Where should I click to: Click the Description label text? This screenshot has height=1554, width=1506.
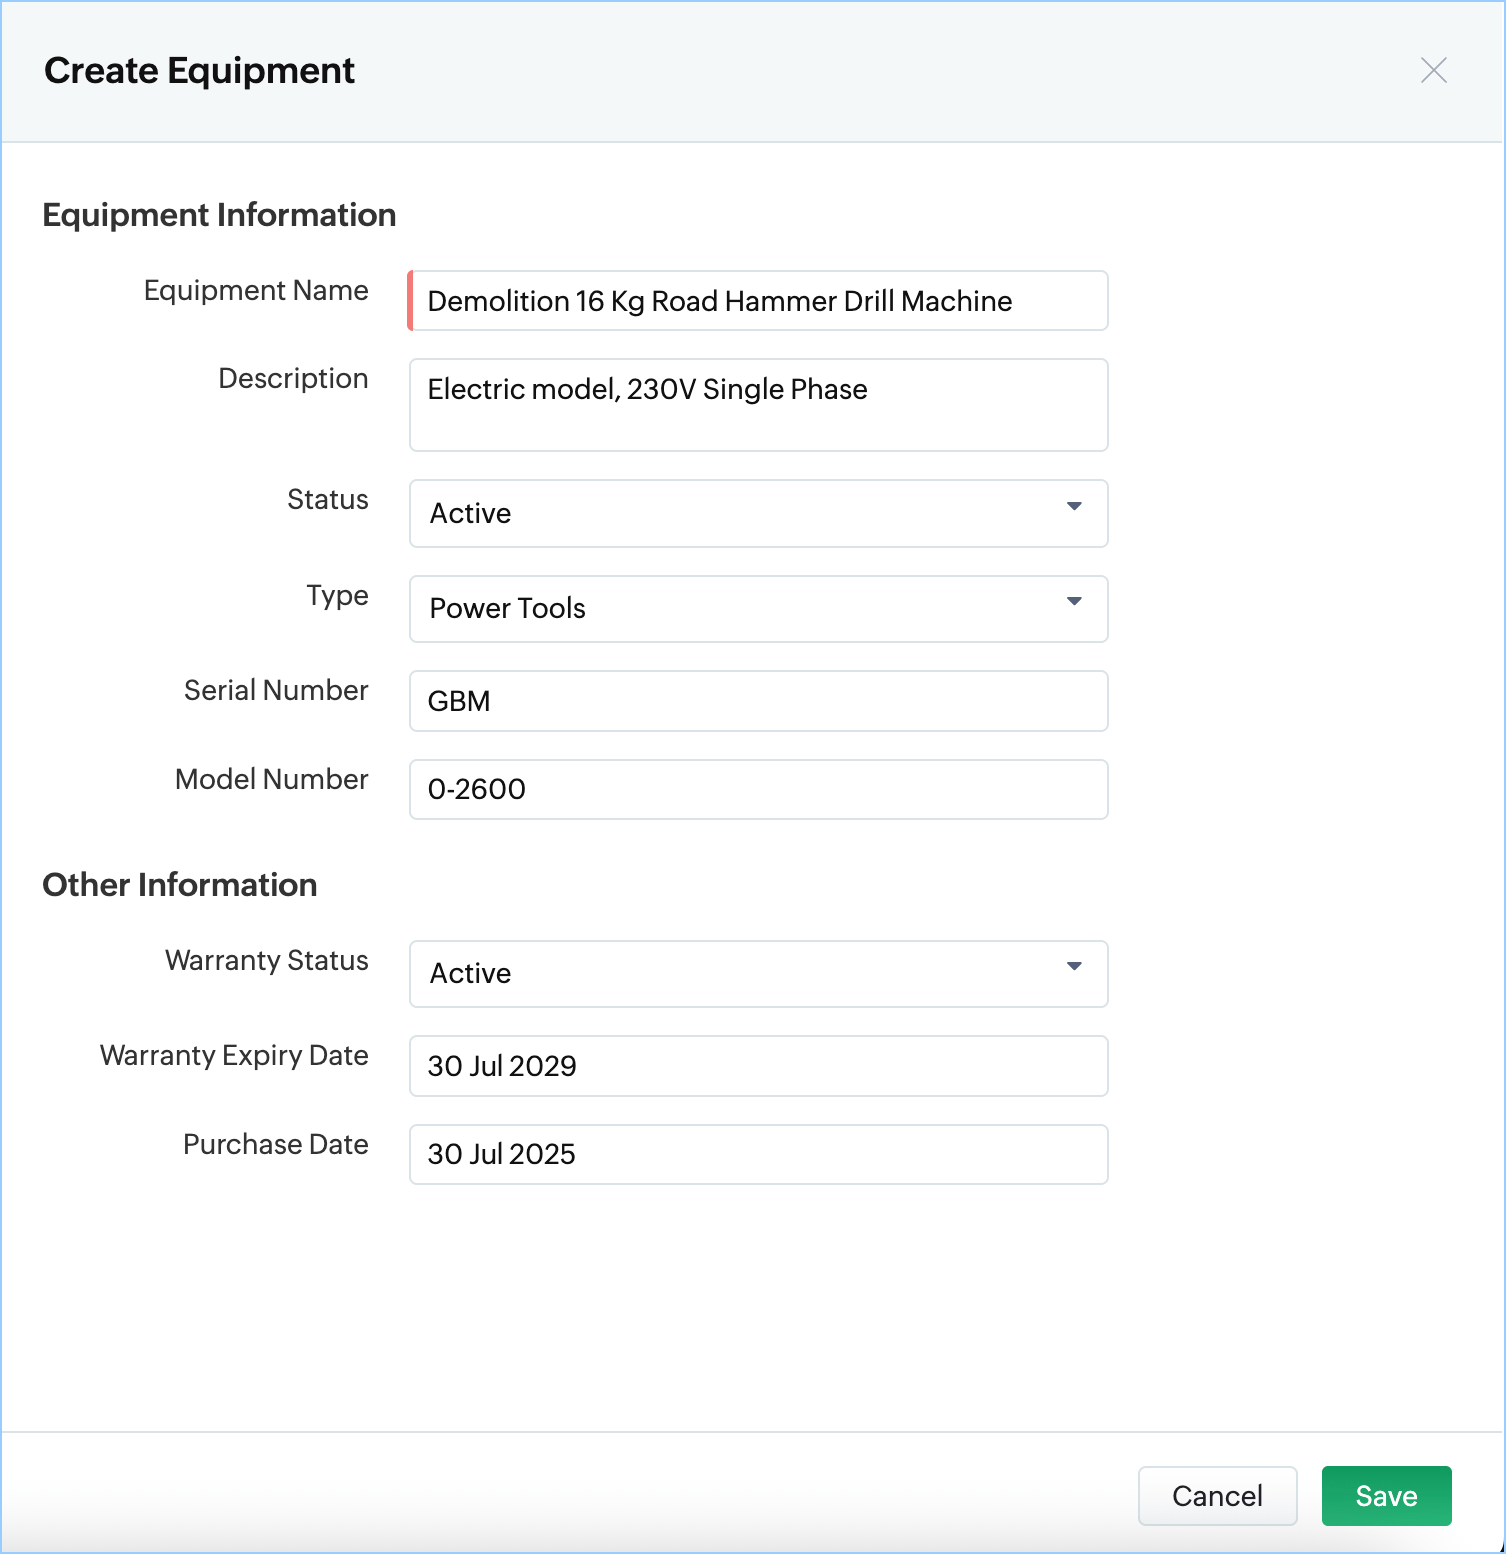[x=293, y=379]
